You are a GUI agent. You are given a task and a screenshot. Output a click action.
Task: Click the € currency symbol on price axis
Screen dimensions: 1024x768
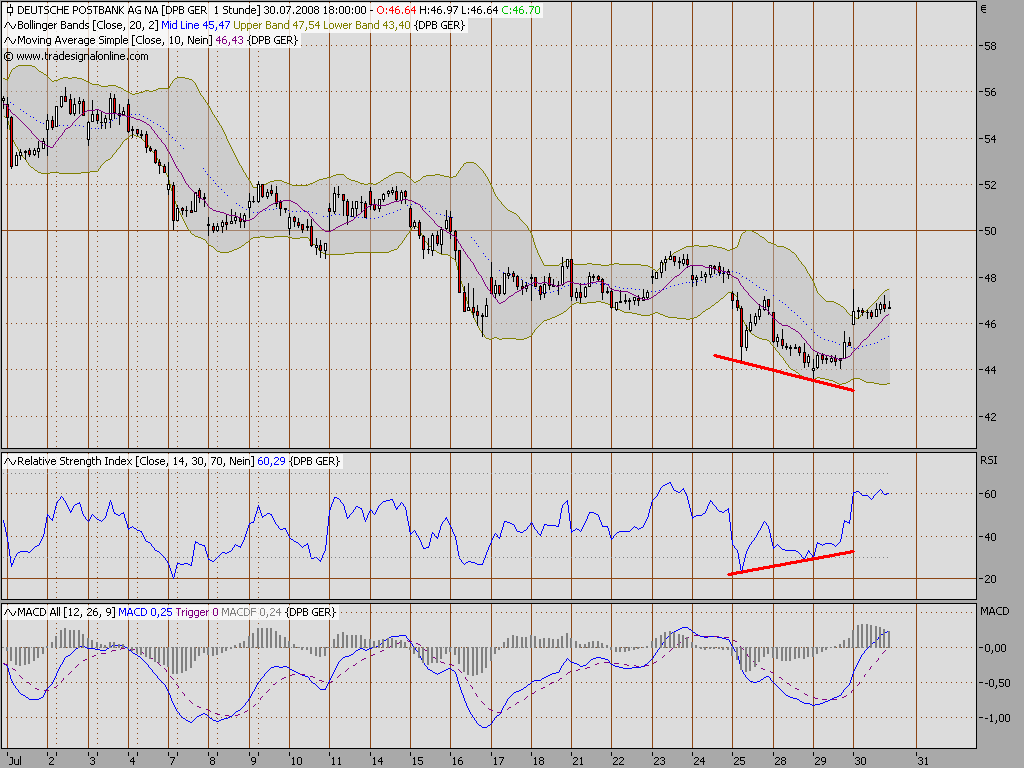(x=984, y=9)
